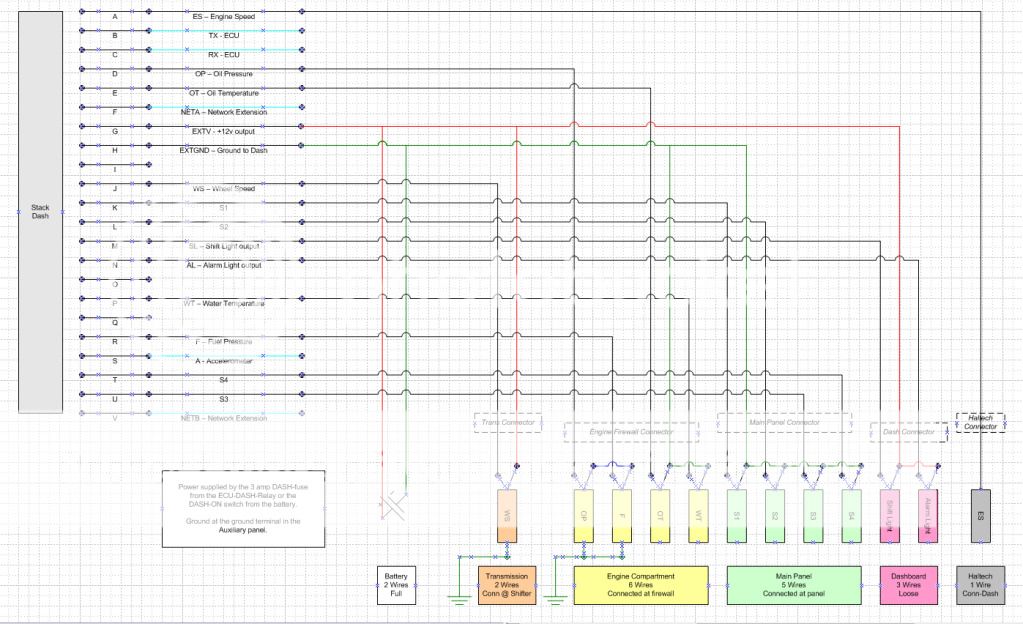
Task: Select pin letter R
Action: point(115,341)
